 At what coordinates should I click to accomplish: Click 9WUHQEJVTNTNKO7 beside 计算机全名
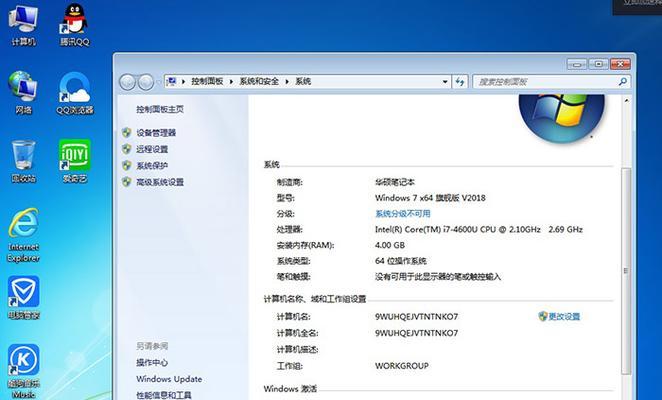pos(416,333)
